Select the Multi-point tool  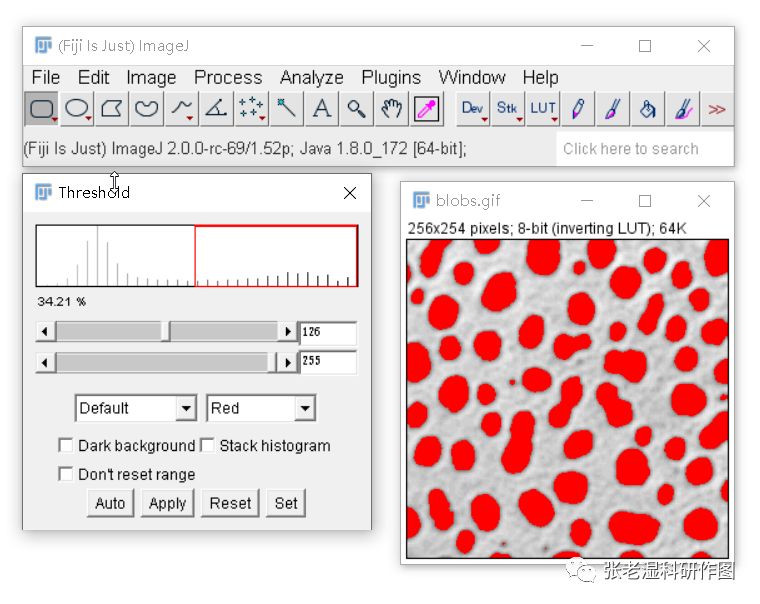pos(251,109)
